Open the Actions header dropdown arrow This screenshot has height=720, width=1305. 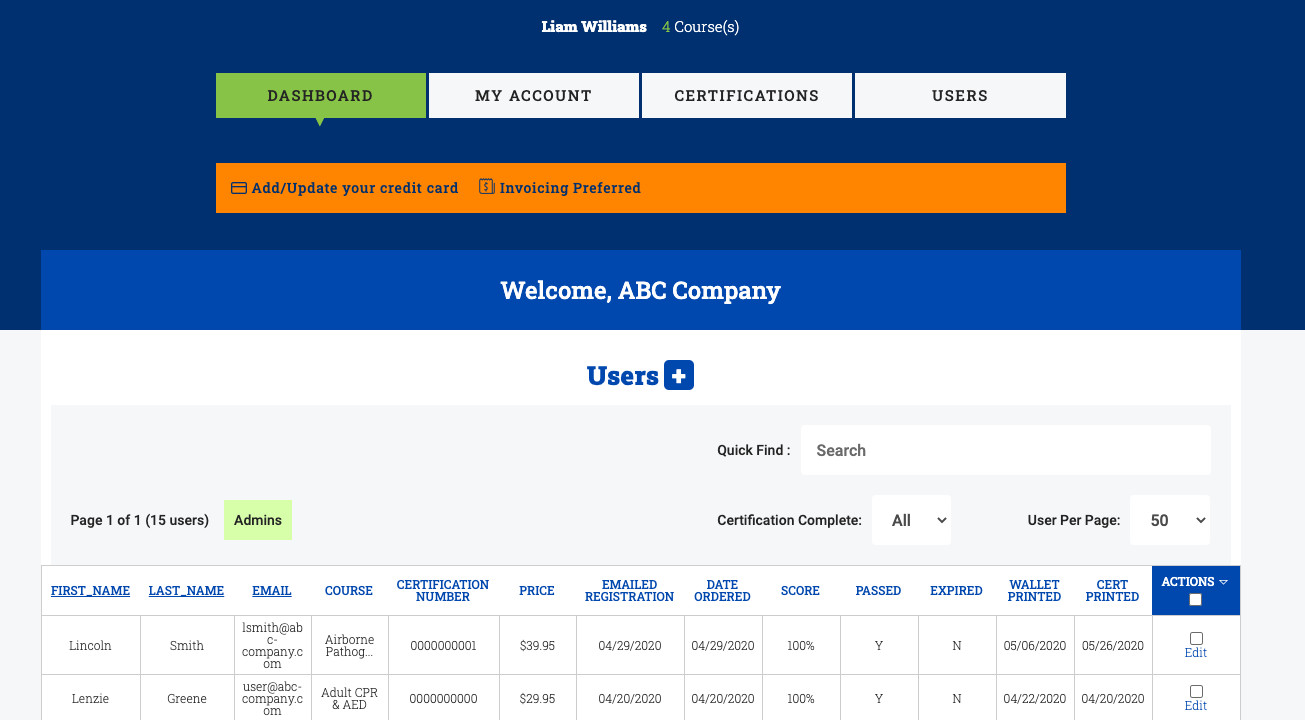[x=1224, y=581]
